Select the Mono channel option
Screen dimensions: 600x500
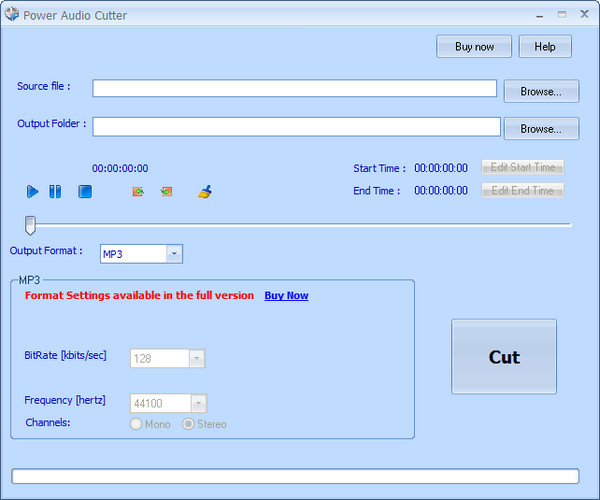pos(137,424)
